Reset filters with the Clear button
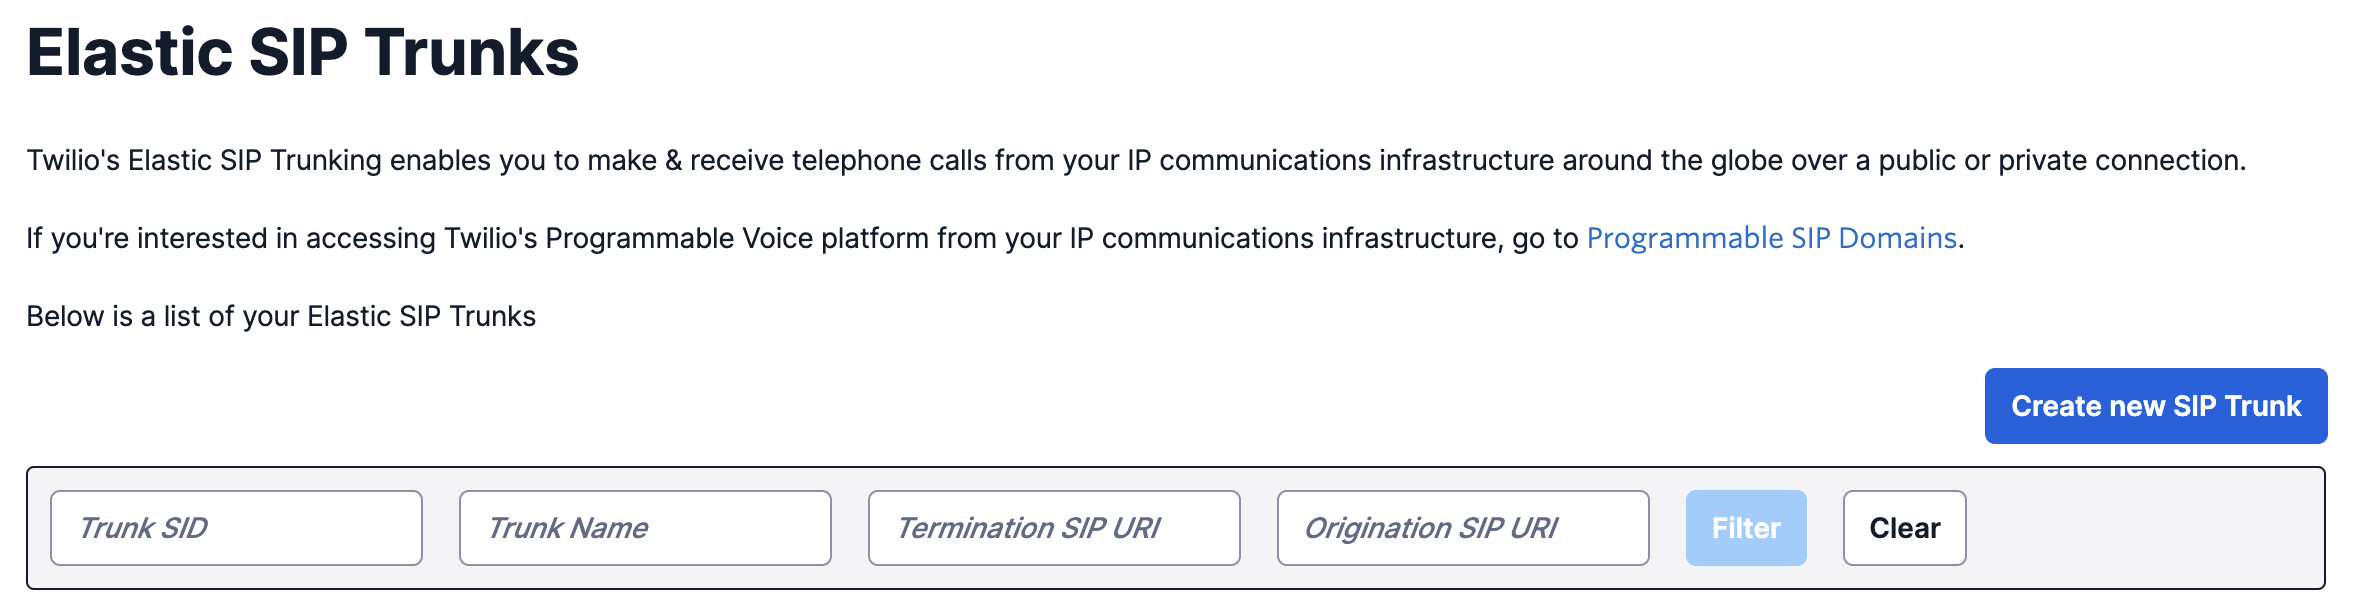This screenshot has height=608, width=2370. pyautogui.click(x=1904, y=528)
